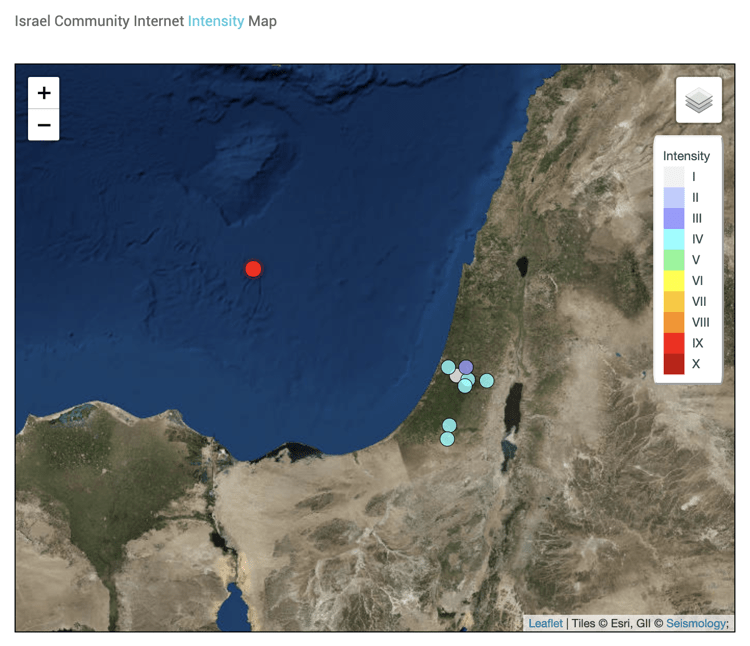Click the southernmost cyan report marker

pyautogui.click(x=447, y=439)
